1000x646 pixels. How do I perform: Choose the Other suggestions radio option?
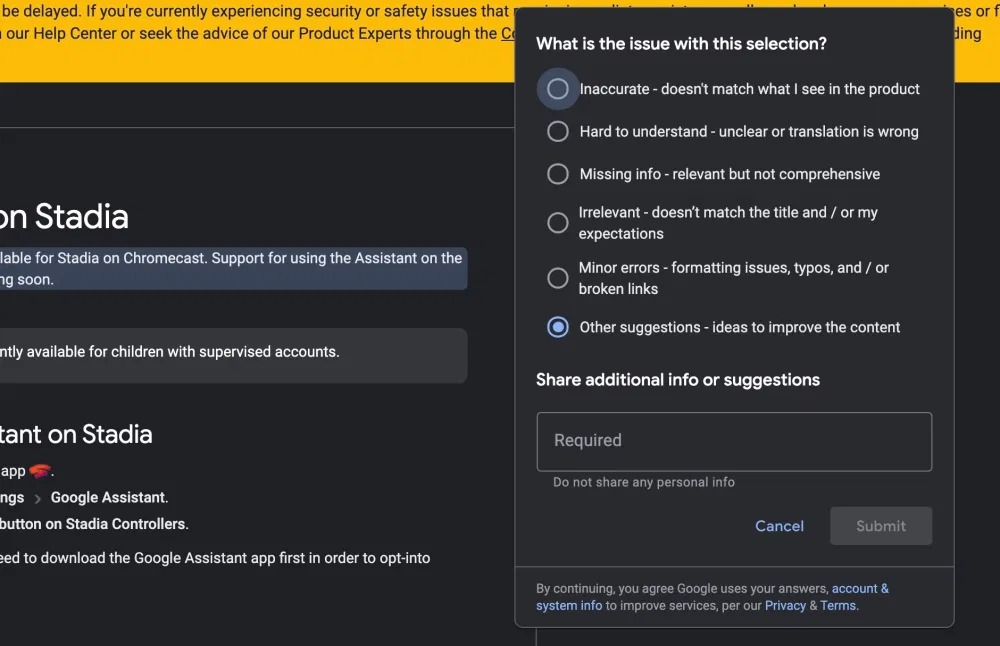click(558, 327)
